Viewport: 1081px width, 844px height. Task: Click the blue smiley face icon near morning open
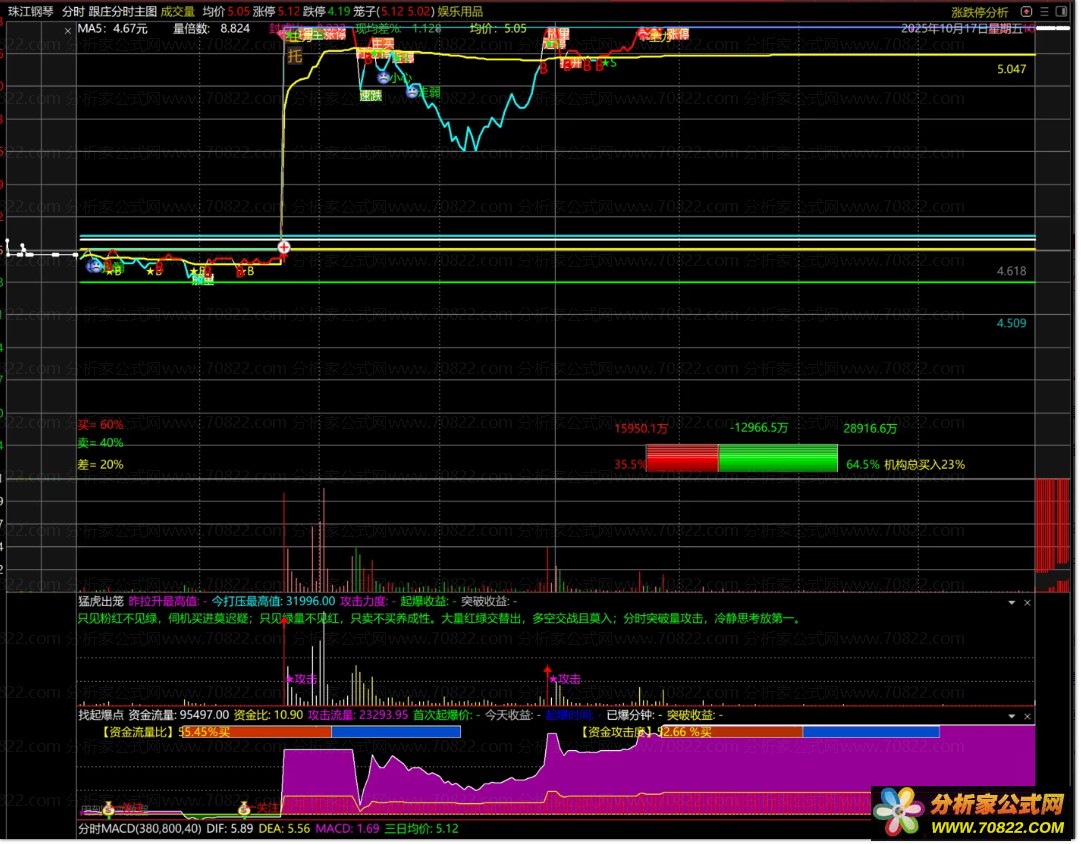tap(94, 265)
